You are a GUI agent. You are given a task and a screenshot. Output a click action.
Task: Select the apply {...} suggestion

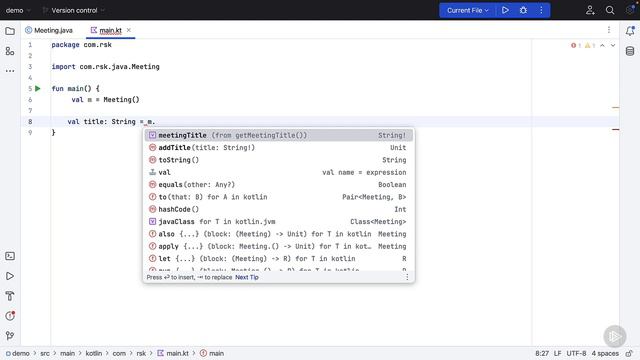(x=278, y=246)
